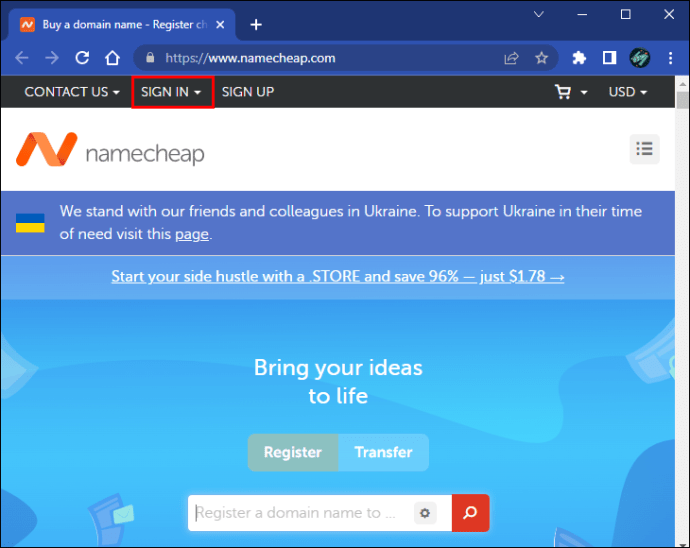Open the USD currency dropdown
This screenshot has height=548, width=690.
(628, 92)
